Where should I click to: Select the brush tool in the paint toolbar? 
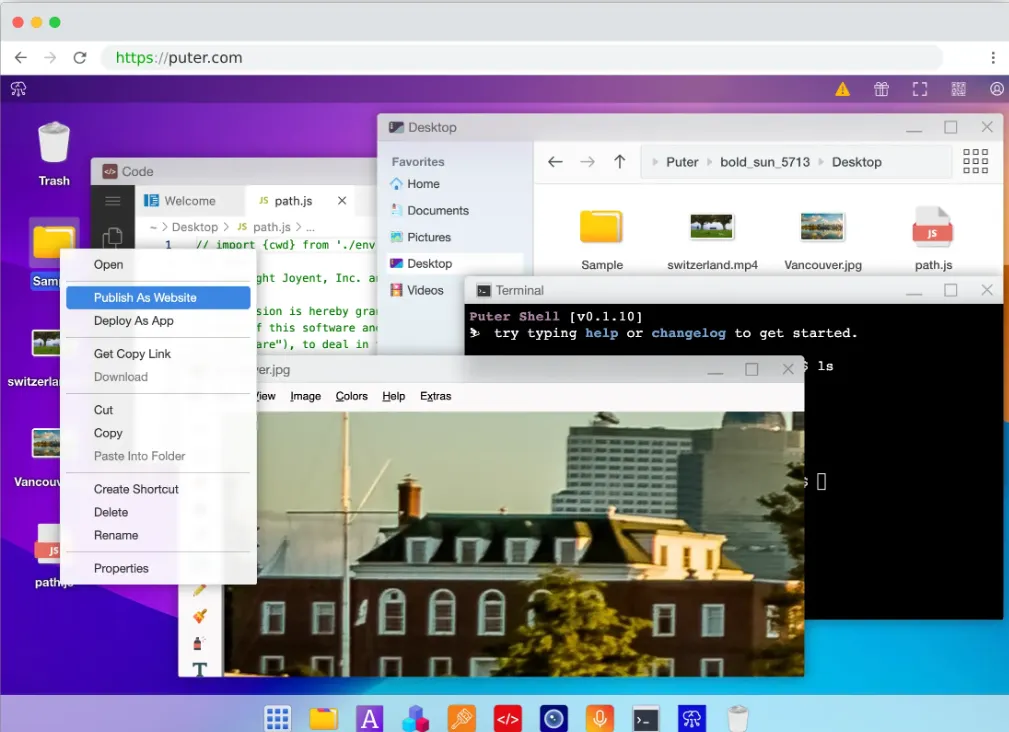pos(198,615)
